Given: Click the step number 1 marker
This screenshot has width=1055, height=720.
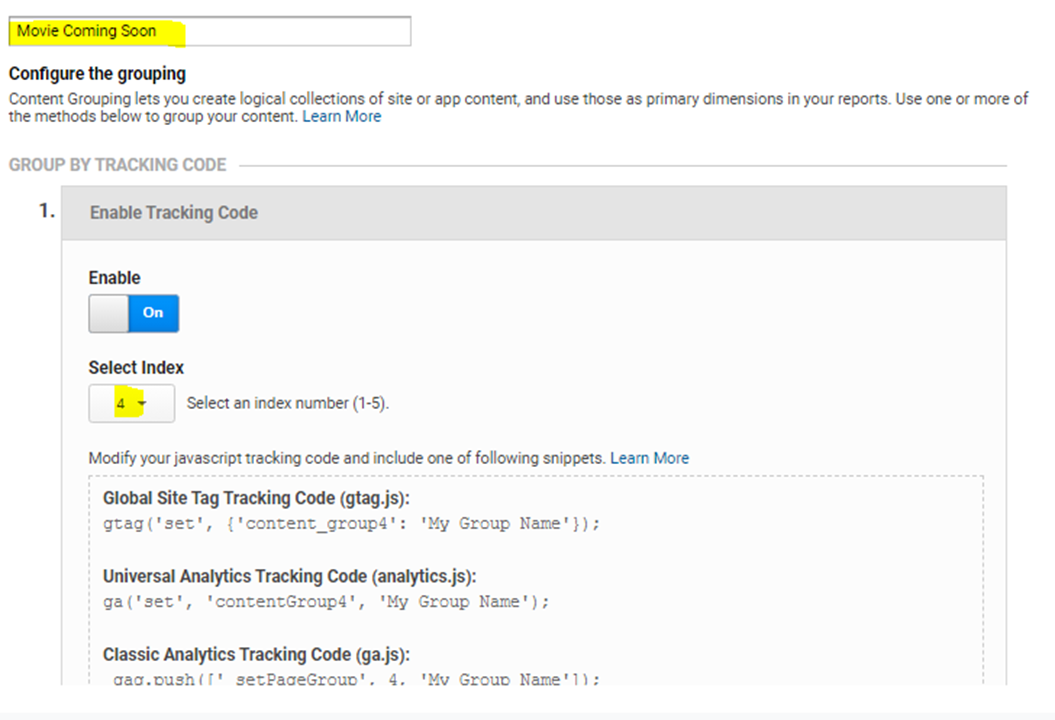Looking at the screenshot, I should pos(45,211).
